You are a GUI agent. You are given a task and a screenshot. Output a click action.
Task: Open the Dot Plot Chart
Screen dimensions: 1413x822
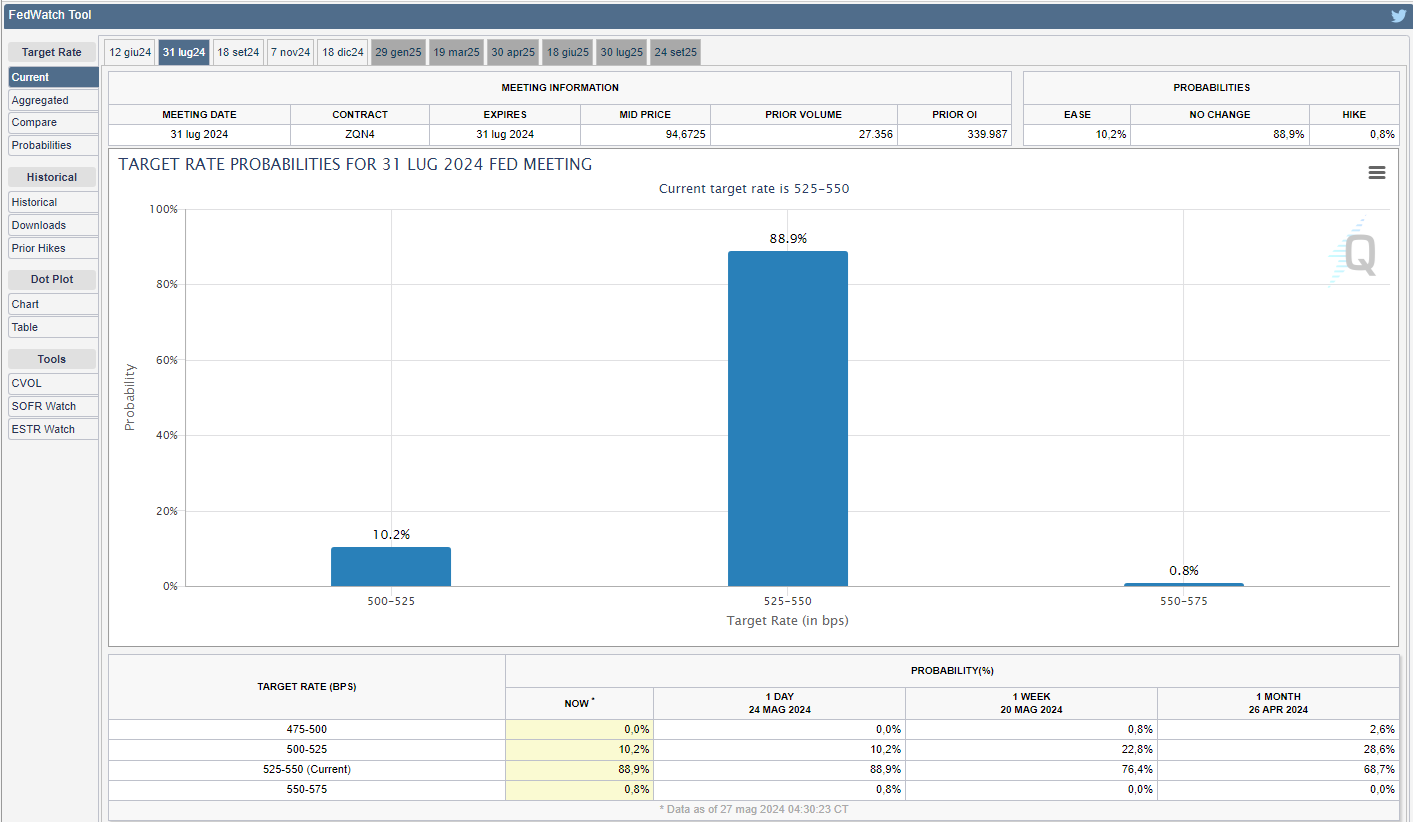coord(53,304)
